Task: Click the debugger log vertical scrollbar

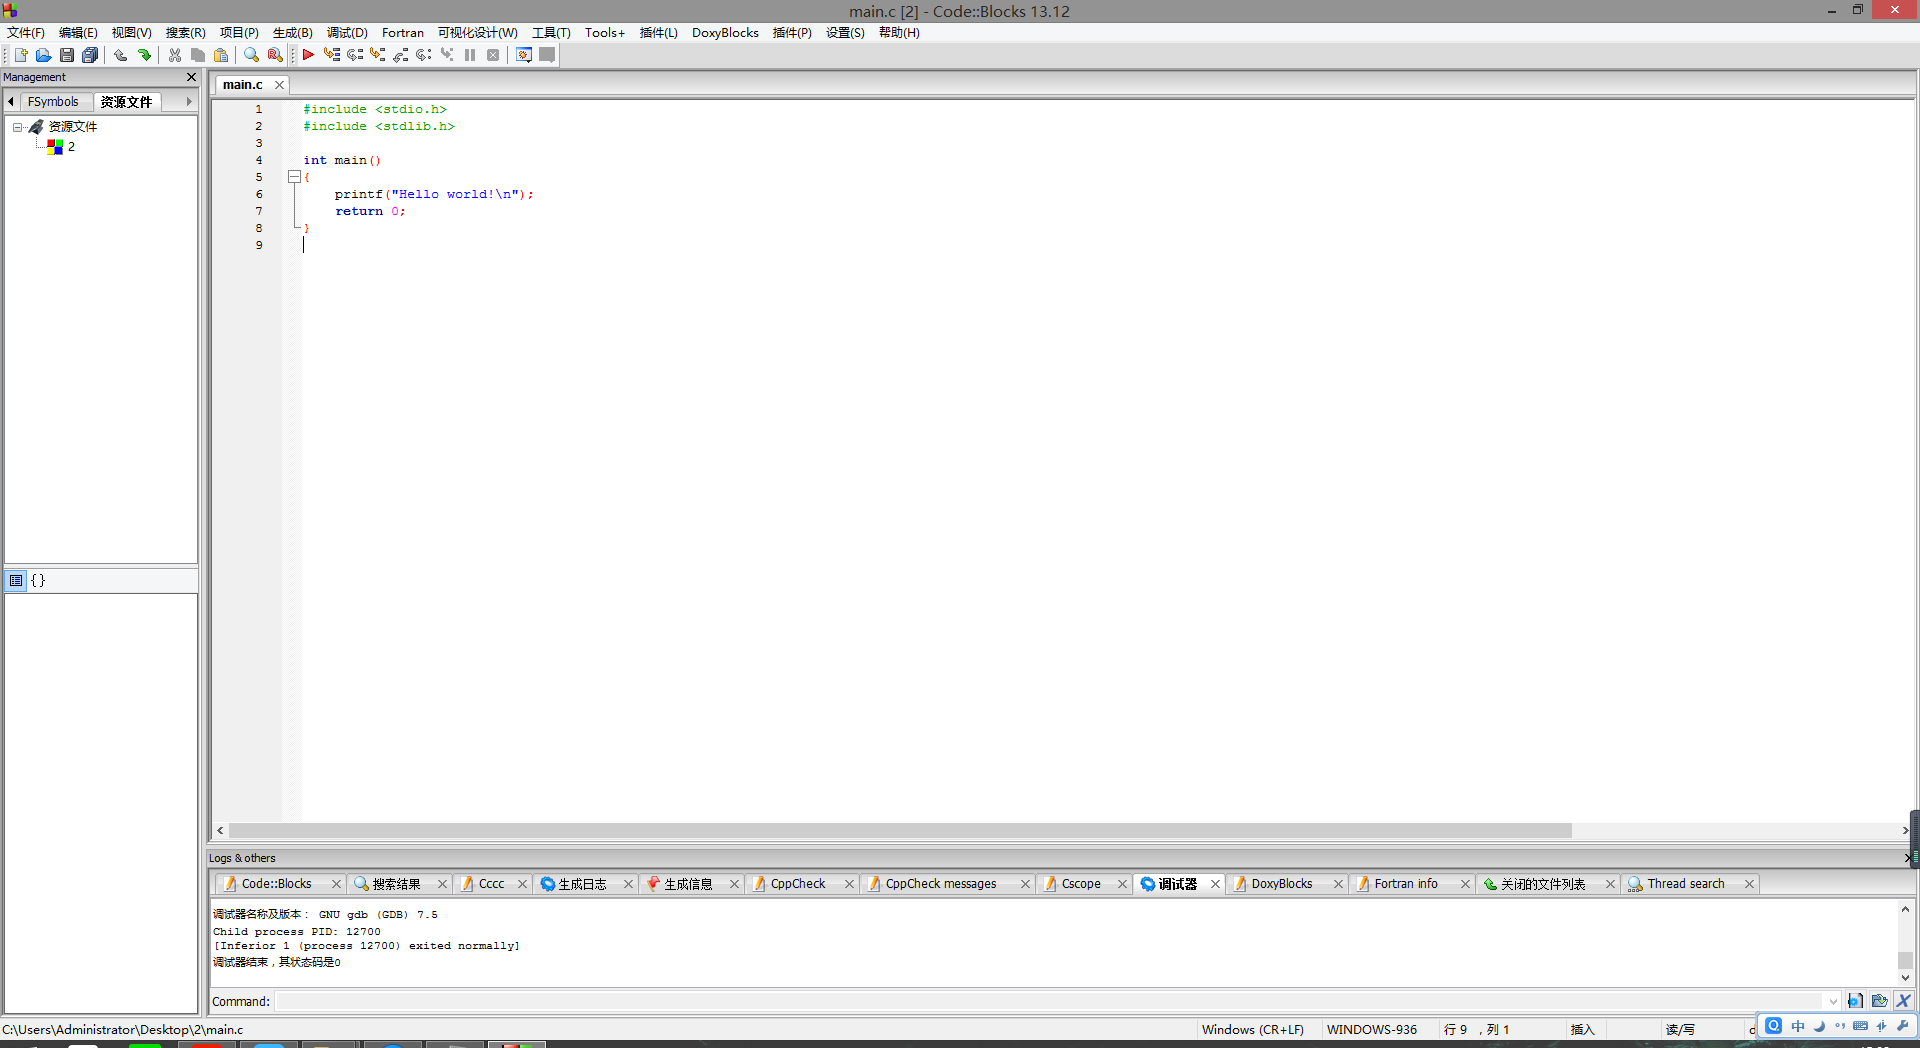Action: (x=1905, y=960)
